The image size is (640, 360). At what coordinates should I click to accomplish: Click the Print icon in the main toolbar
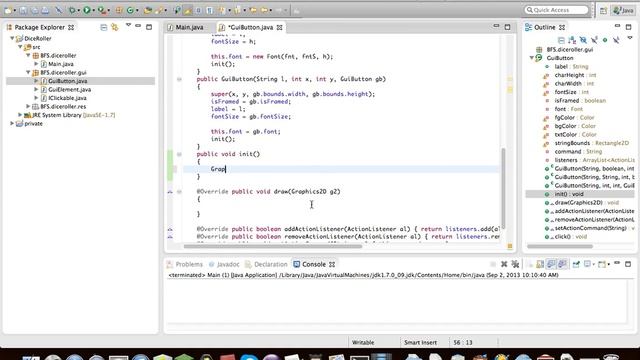pos(45,10)
